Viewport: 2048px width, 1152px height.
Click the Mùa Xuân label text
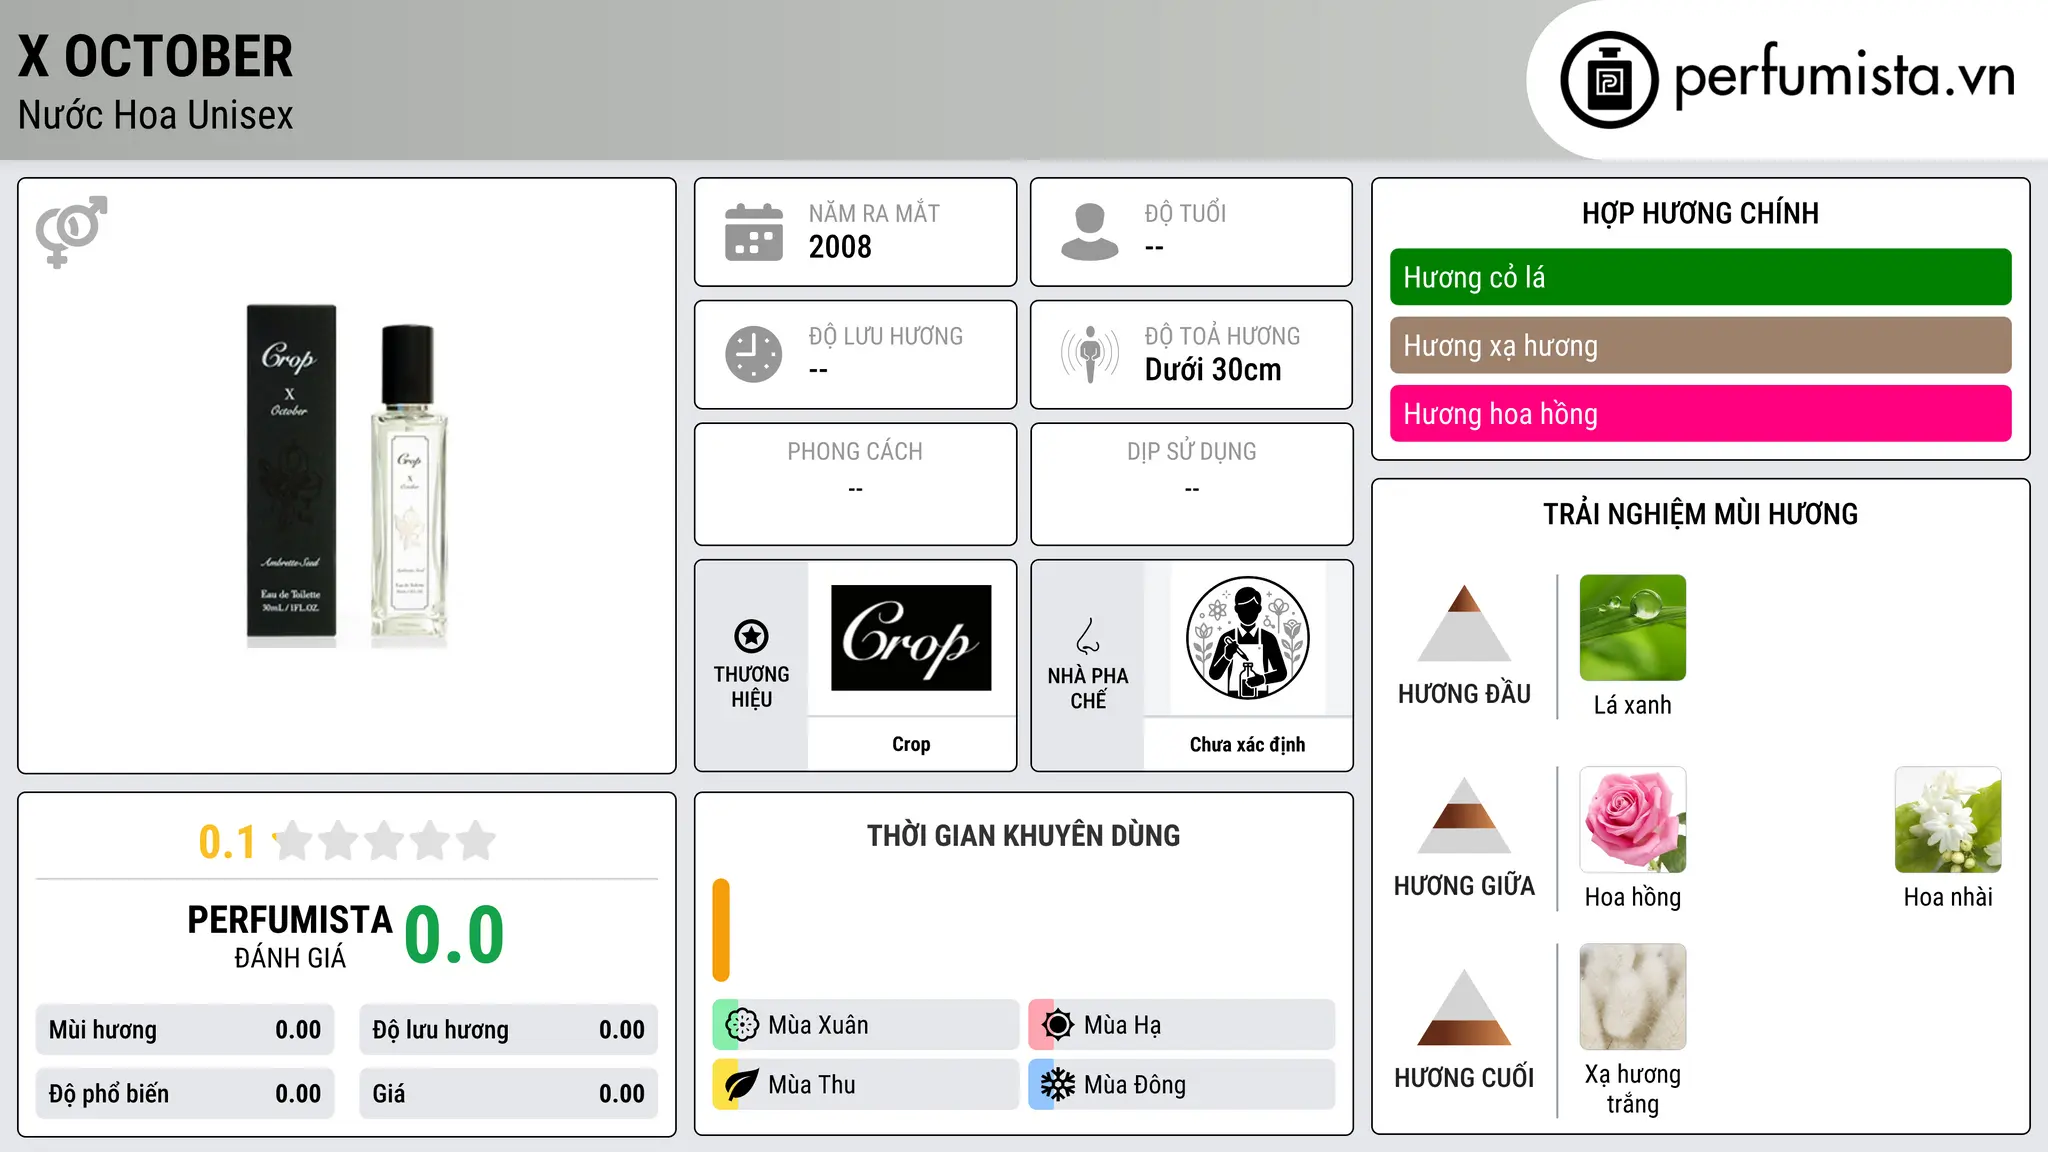point(818,1025)
